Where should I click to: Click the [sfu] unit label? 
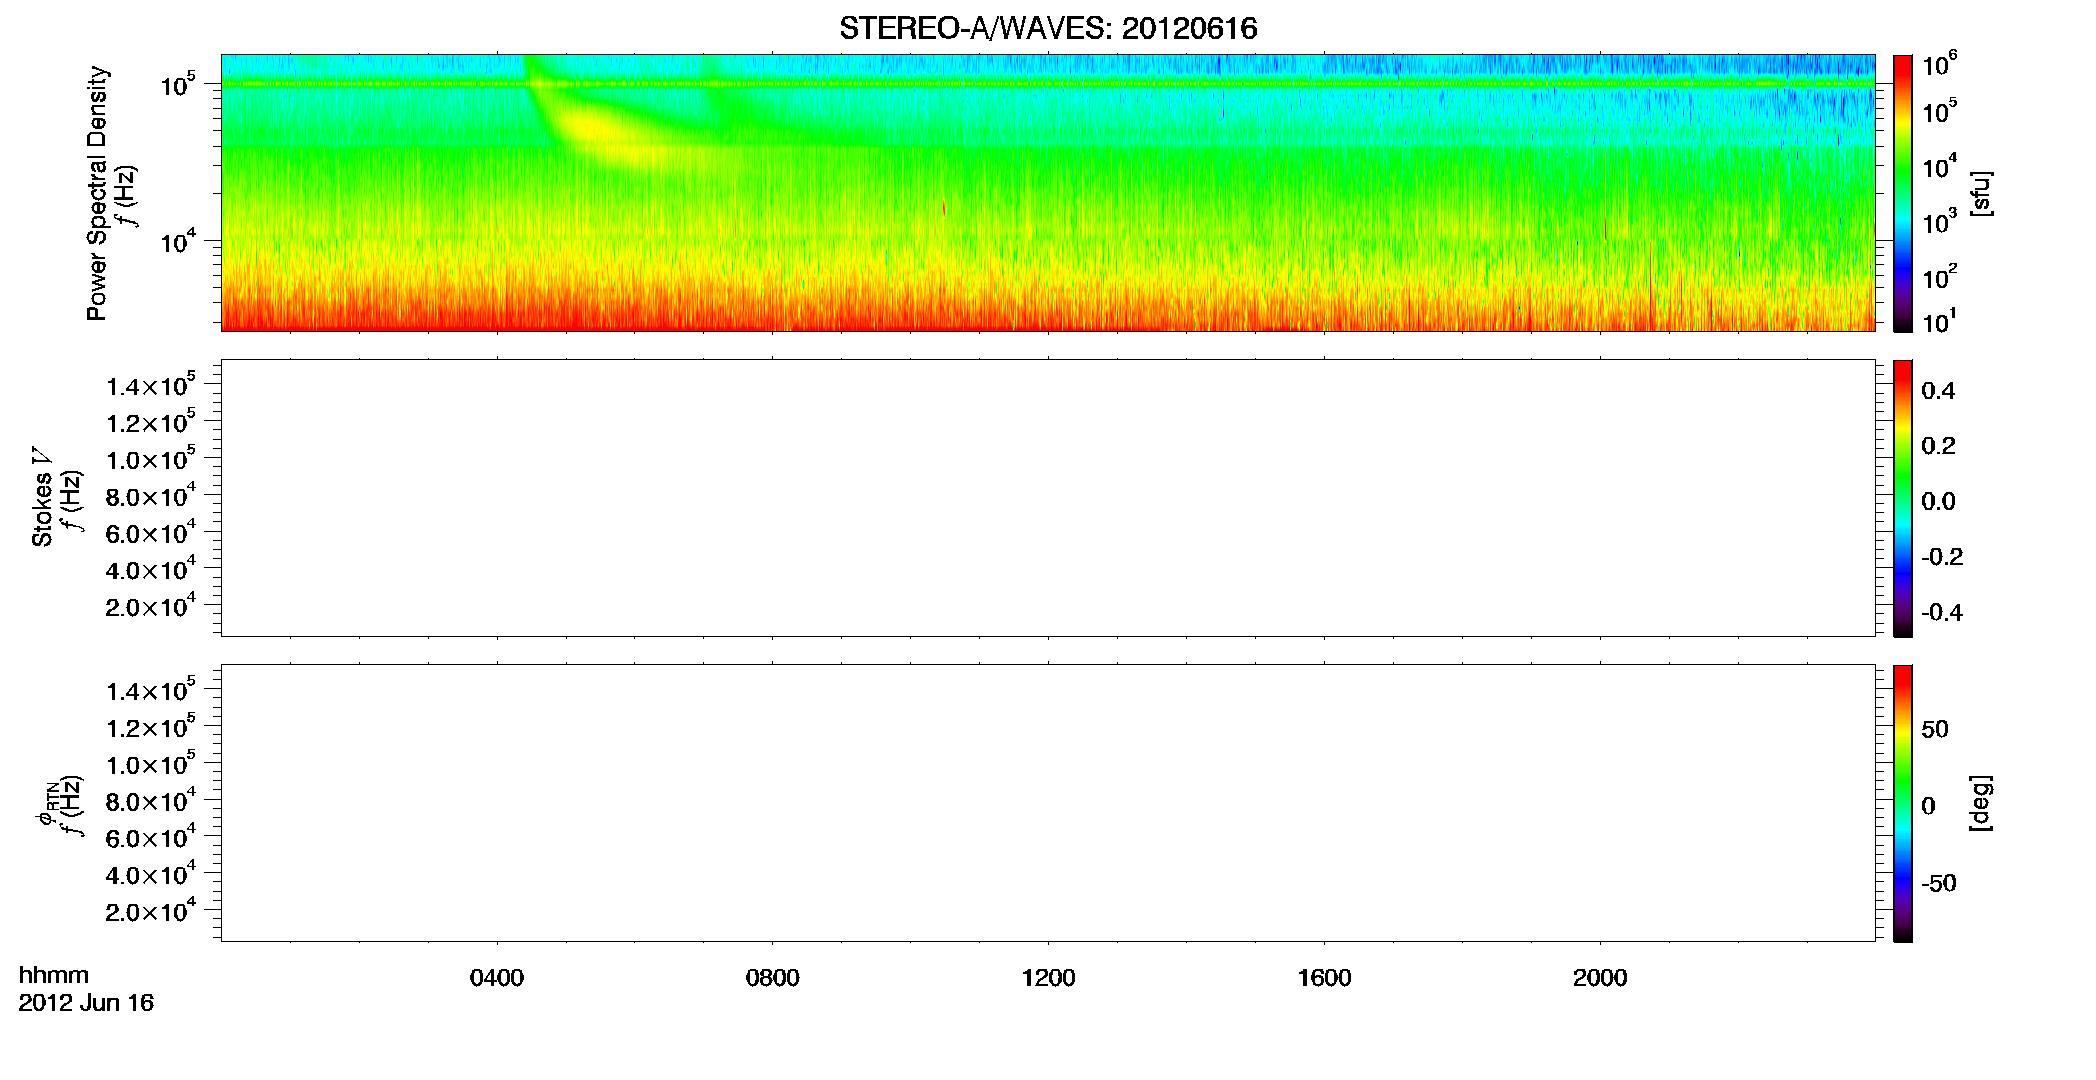coord(1980,194)
